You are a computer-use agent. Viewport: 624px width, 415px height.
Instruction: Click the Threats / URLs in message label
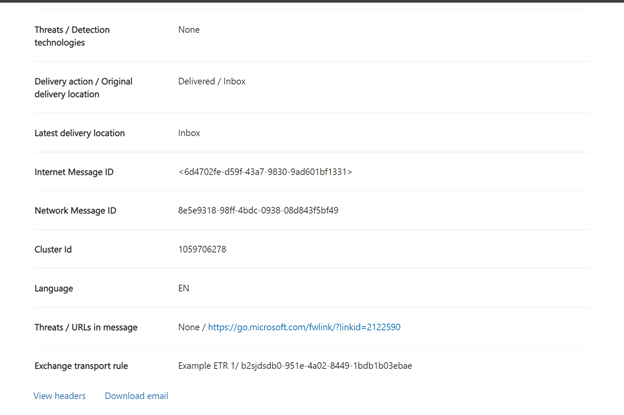click(x=86, y=327)
